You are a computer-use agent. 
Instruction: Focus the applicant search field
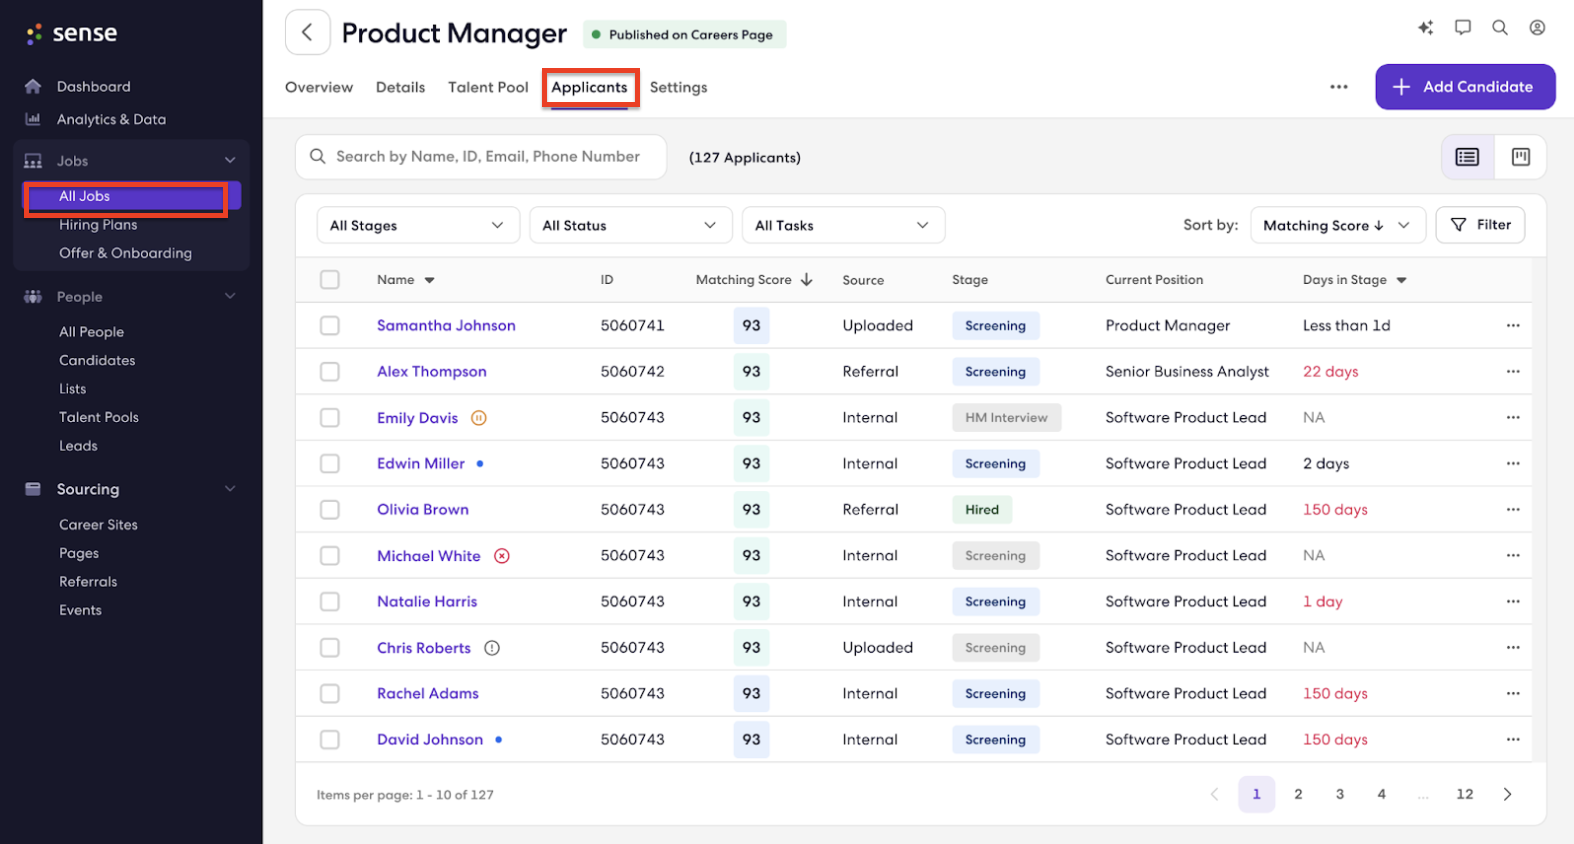487,157
